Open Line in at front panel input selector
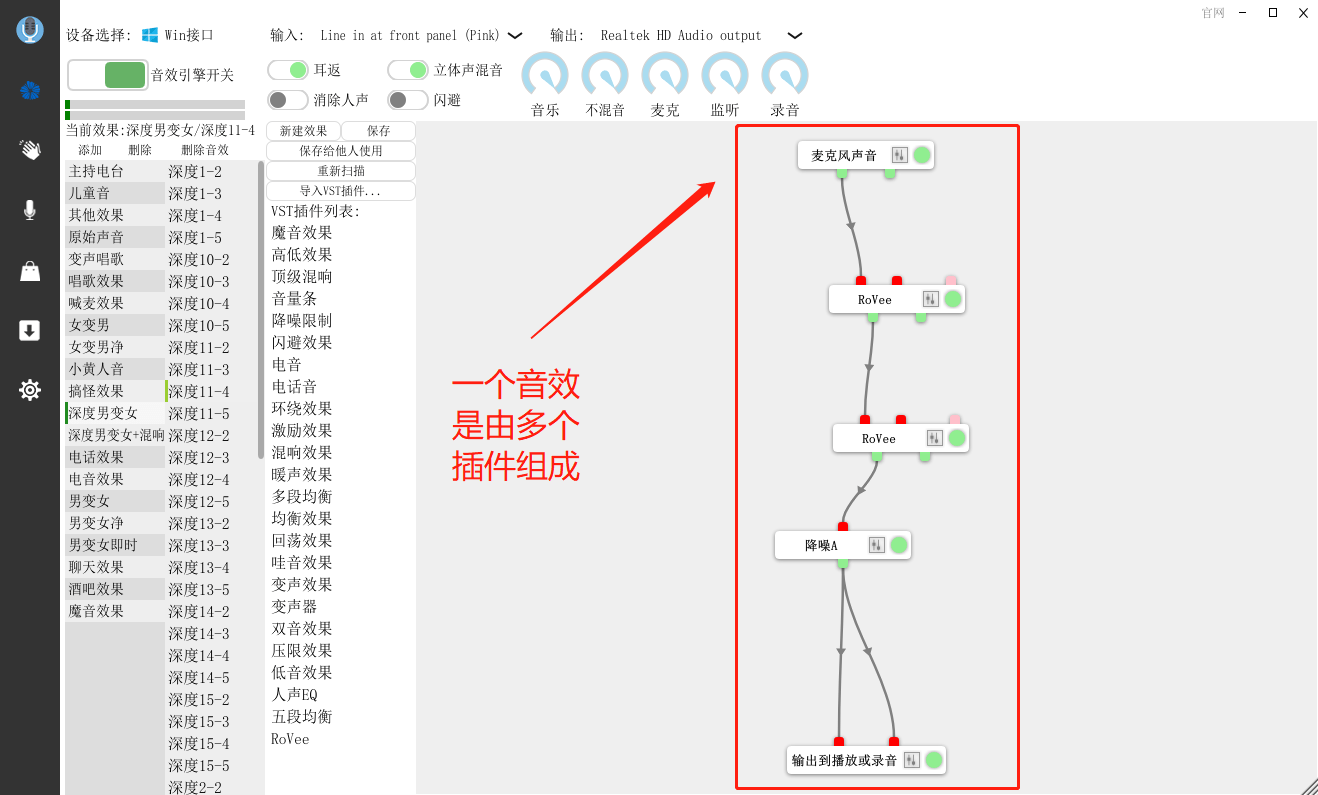This screenshot has width=1318, height=795. (410, 35)
